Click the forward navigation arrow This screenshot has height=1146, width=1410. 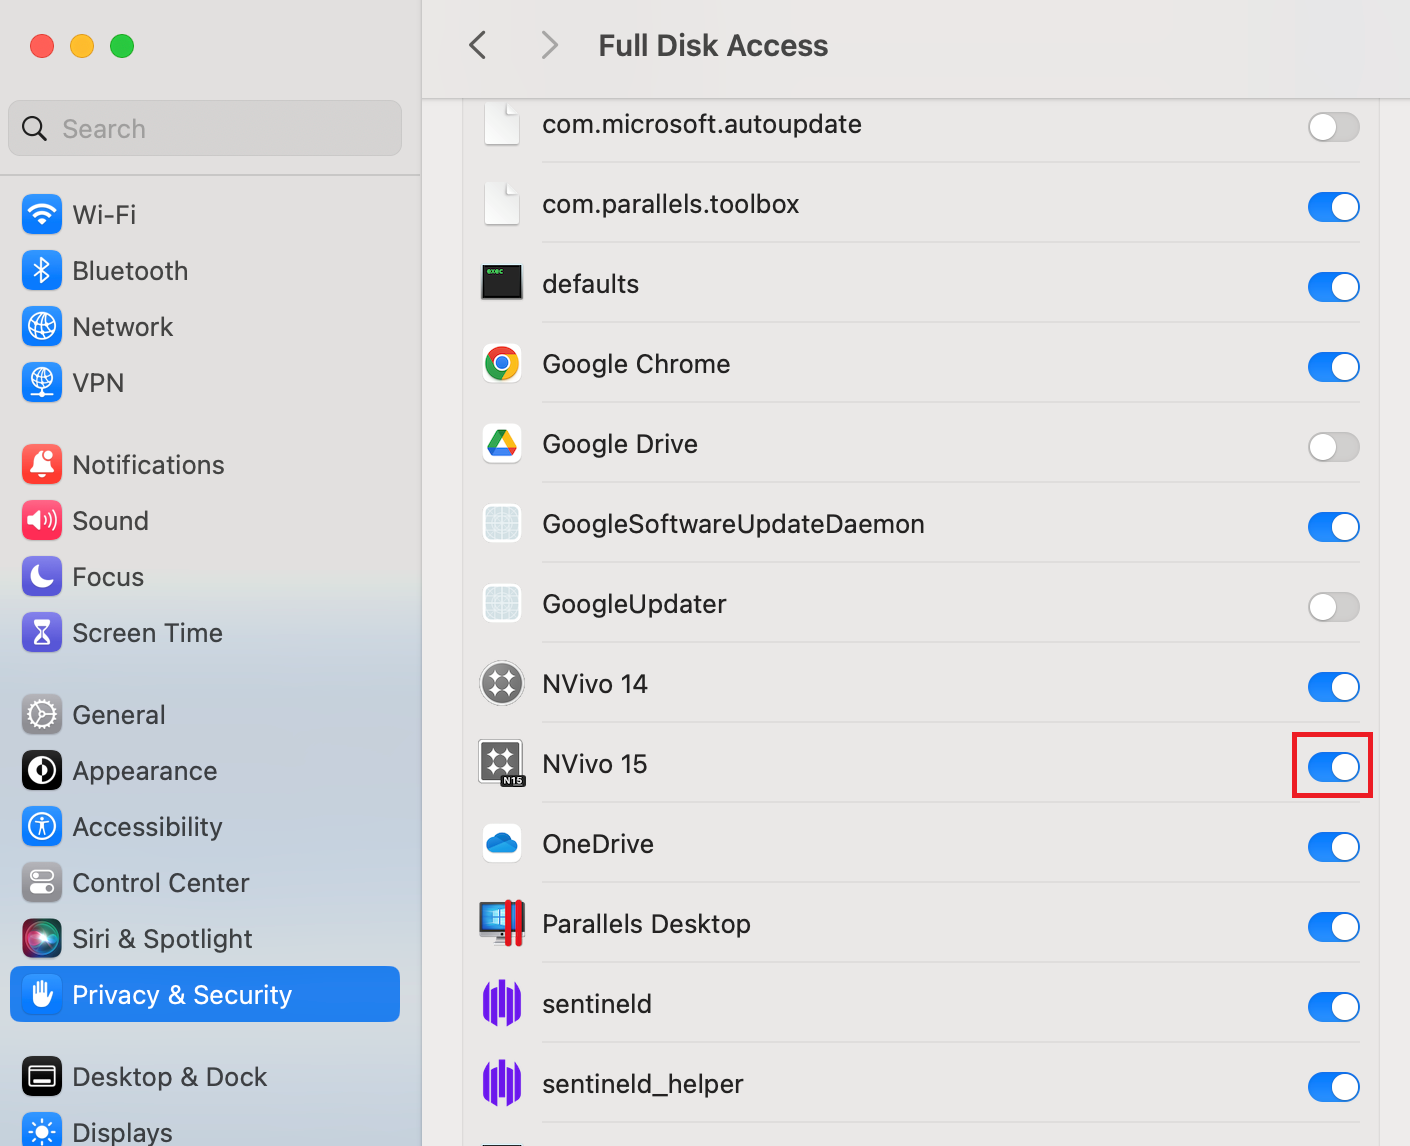[548, 45]
